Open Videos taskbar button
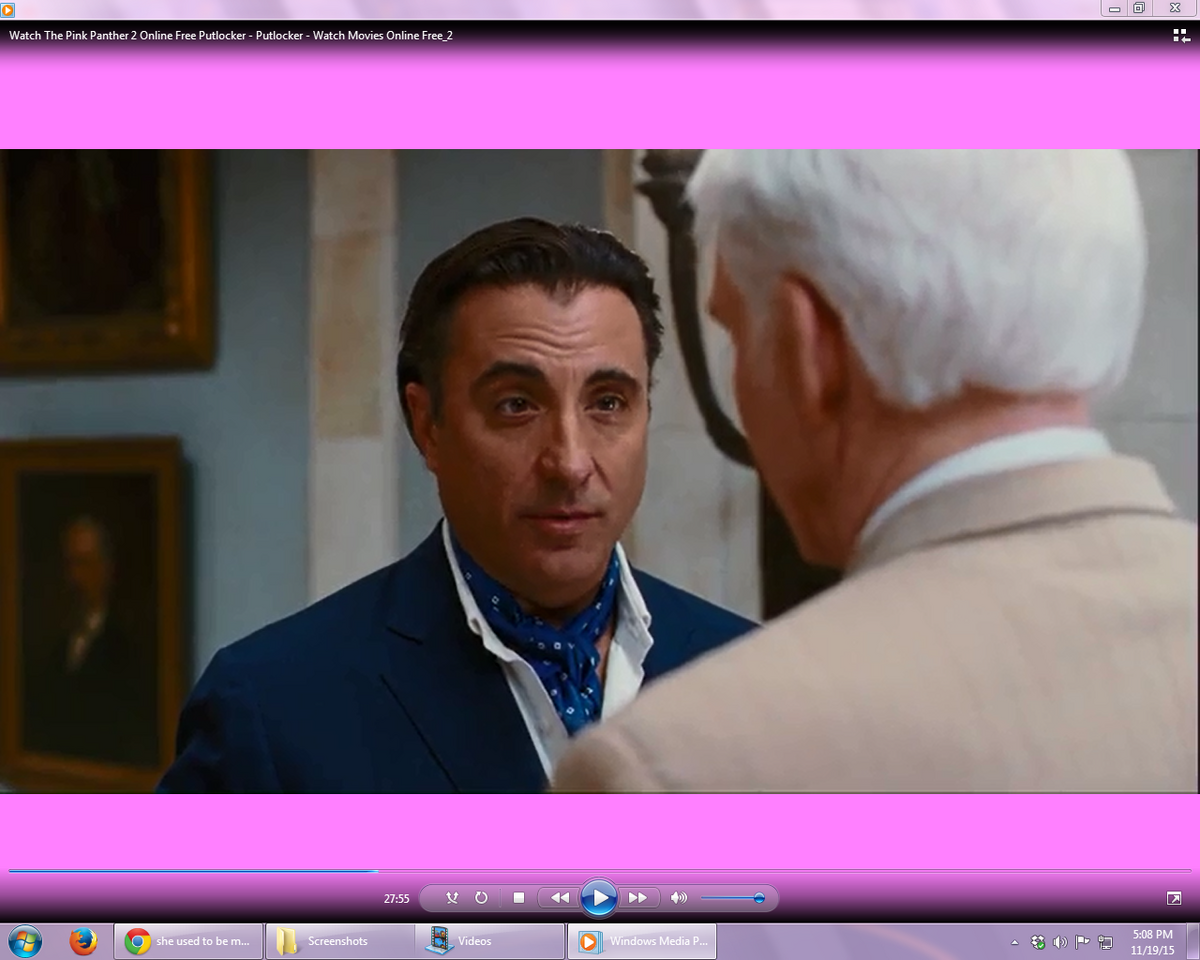Image resolution: width=1200 pixels, height=960 pixels. point(492,941)
